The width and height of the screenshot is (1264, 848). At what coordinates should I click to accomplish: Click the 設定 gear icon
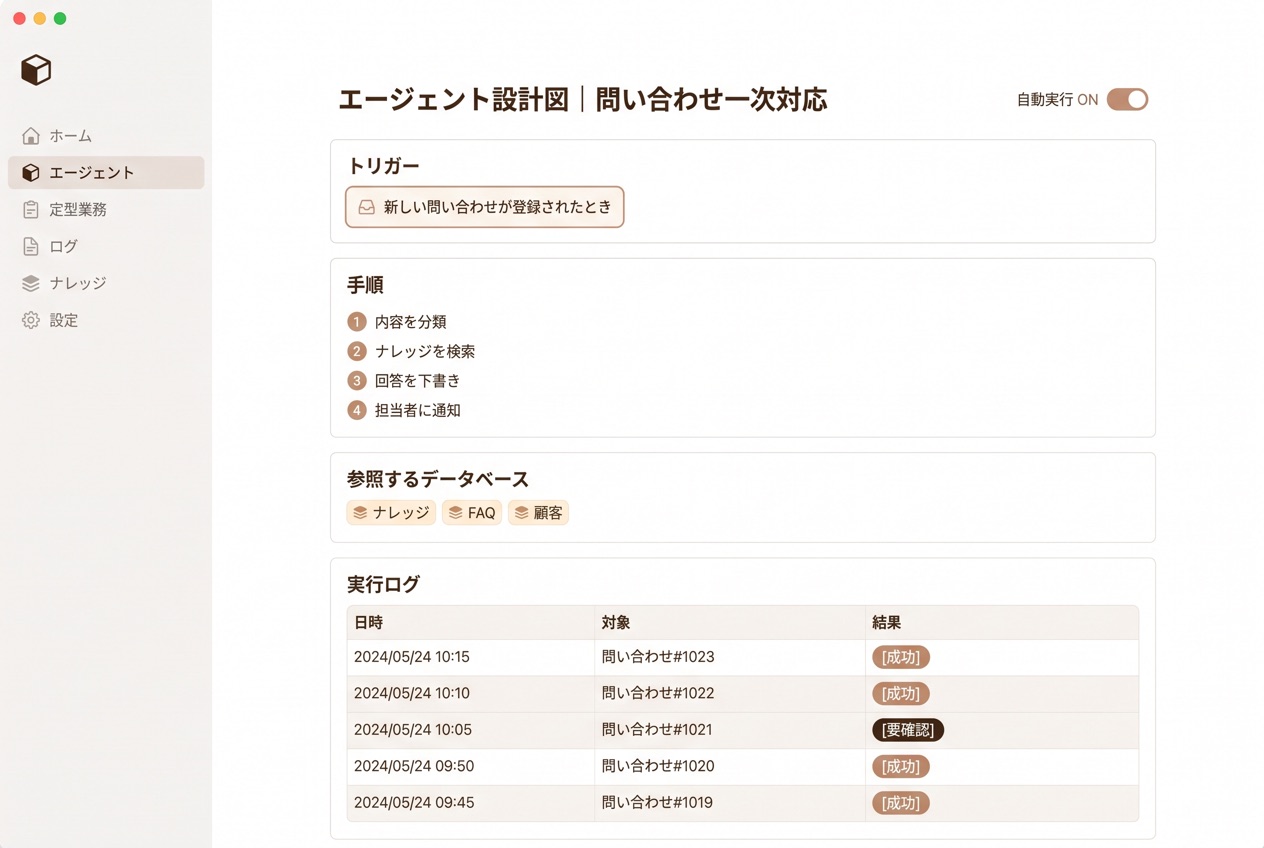(x=31, y=321)
